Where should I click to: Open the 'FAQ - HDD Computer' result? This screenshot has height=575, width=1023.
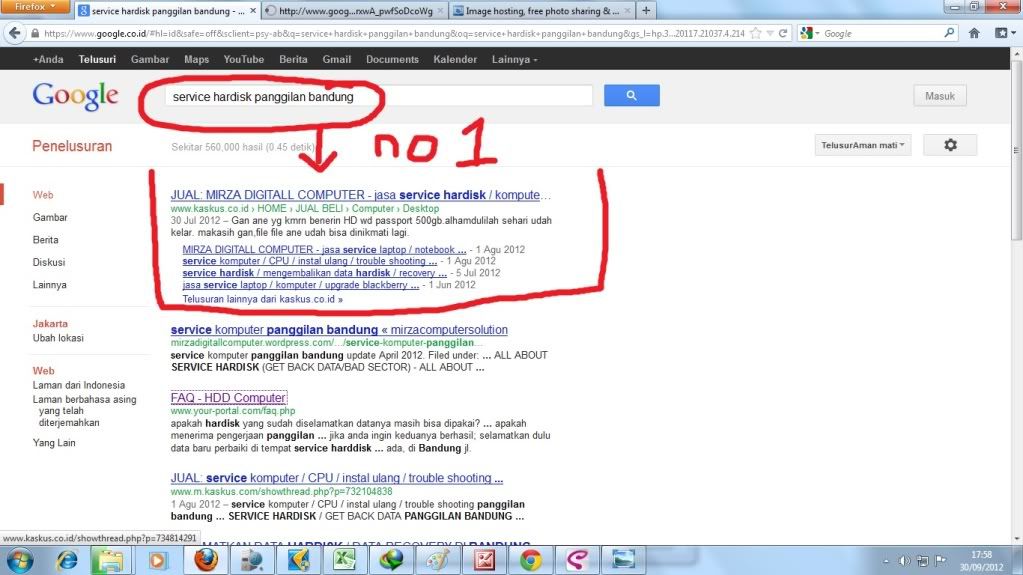coord(228,397)
